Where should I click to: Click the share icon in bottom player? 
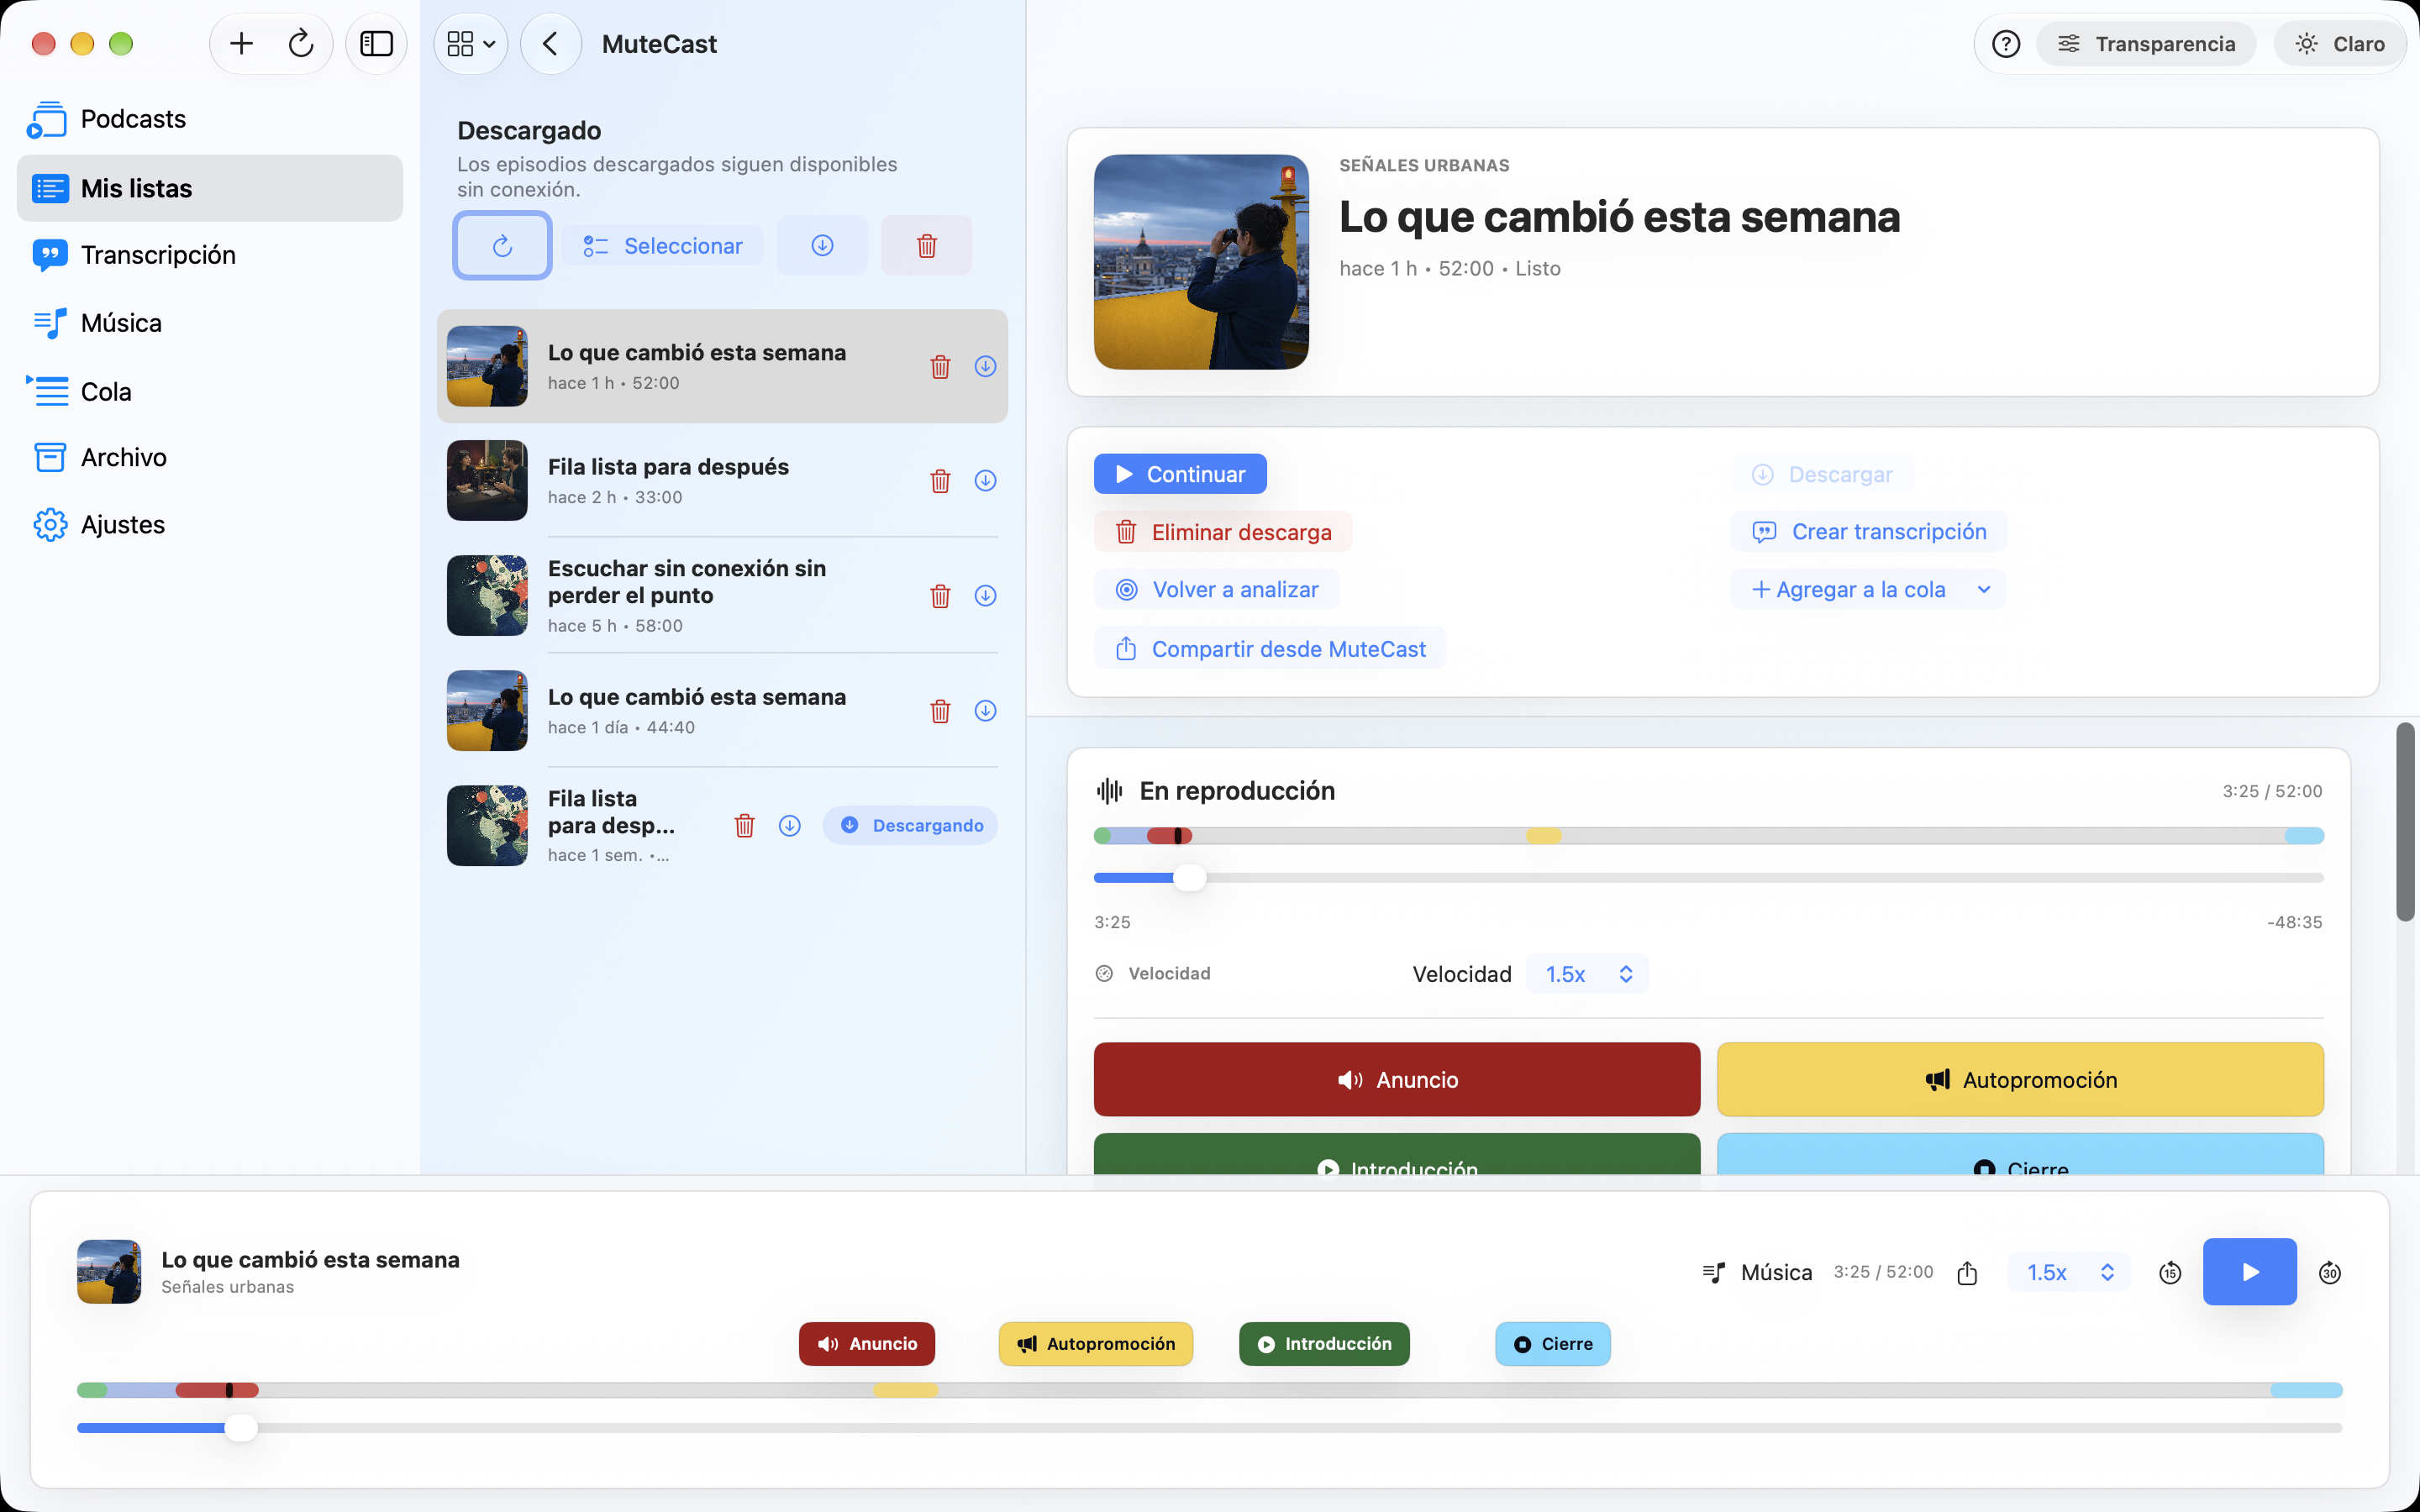tap(1966, 1272)
